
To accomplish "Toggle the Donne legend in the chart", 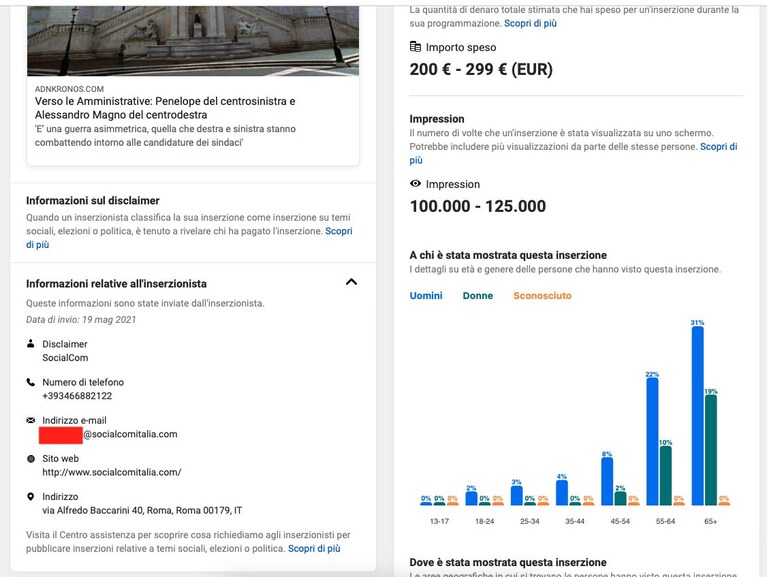I will coord(477,296).
